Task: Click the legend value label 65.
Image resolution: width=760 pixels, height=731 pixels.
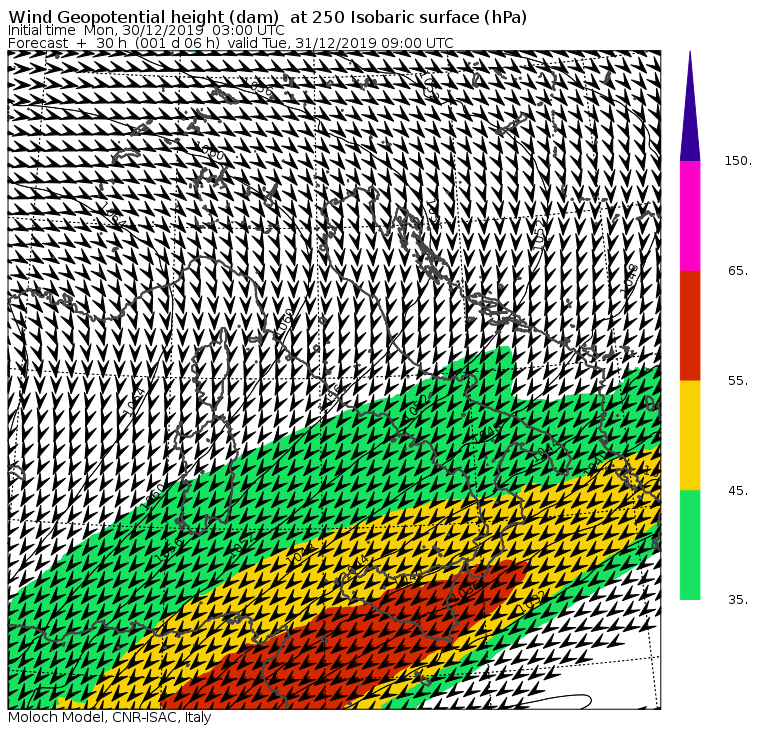Action: tap(738, 271)
